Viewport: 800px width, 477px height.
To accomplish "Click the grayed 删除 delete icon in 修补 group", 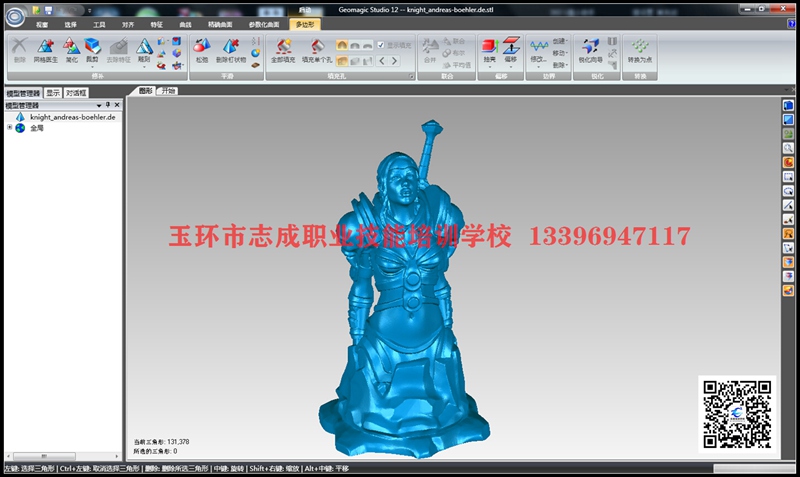I will tap(19, 51).
